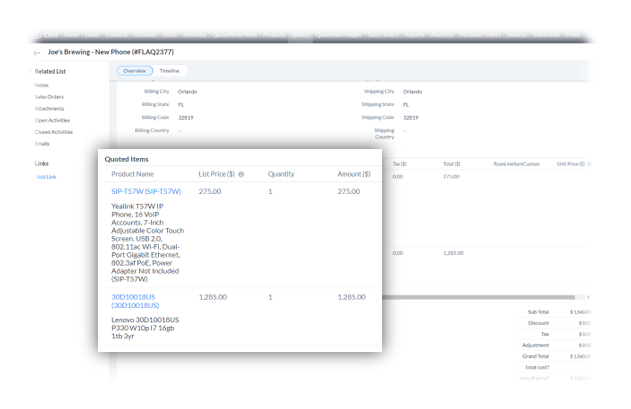Click the back arrow beside the quote title

[x=37, y=53]
